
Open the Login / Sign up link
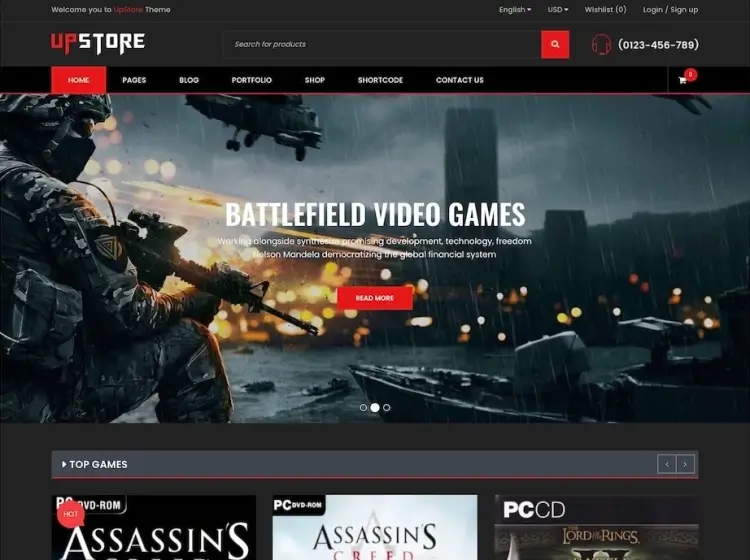[670, 10]
